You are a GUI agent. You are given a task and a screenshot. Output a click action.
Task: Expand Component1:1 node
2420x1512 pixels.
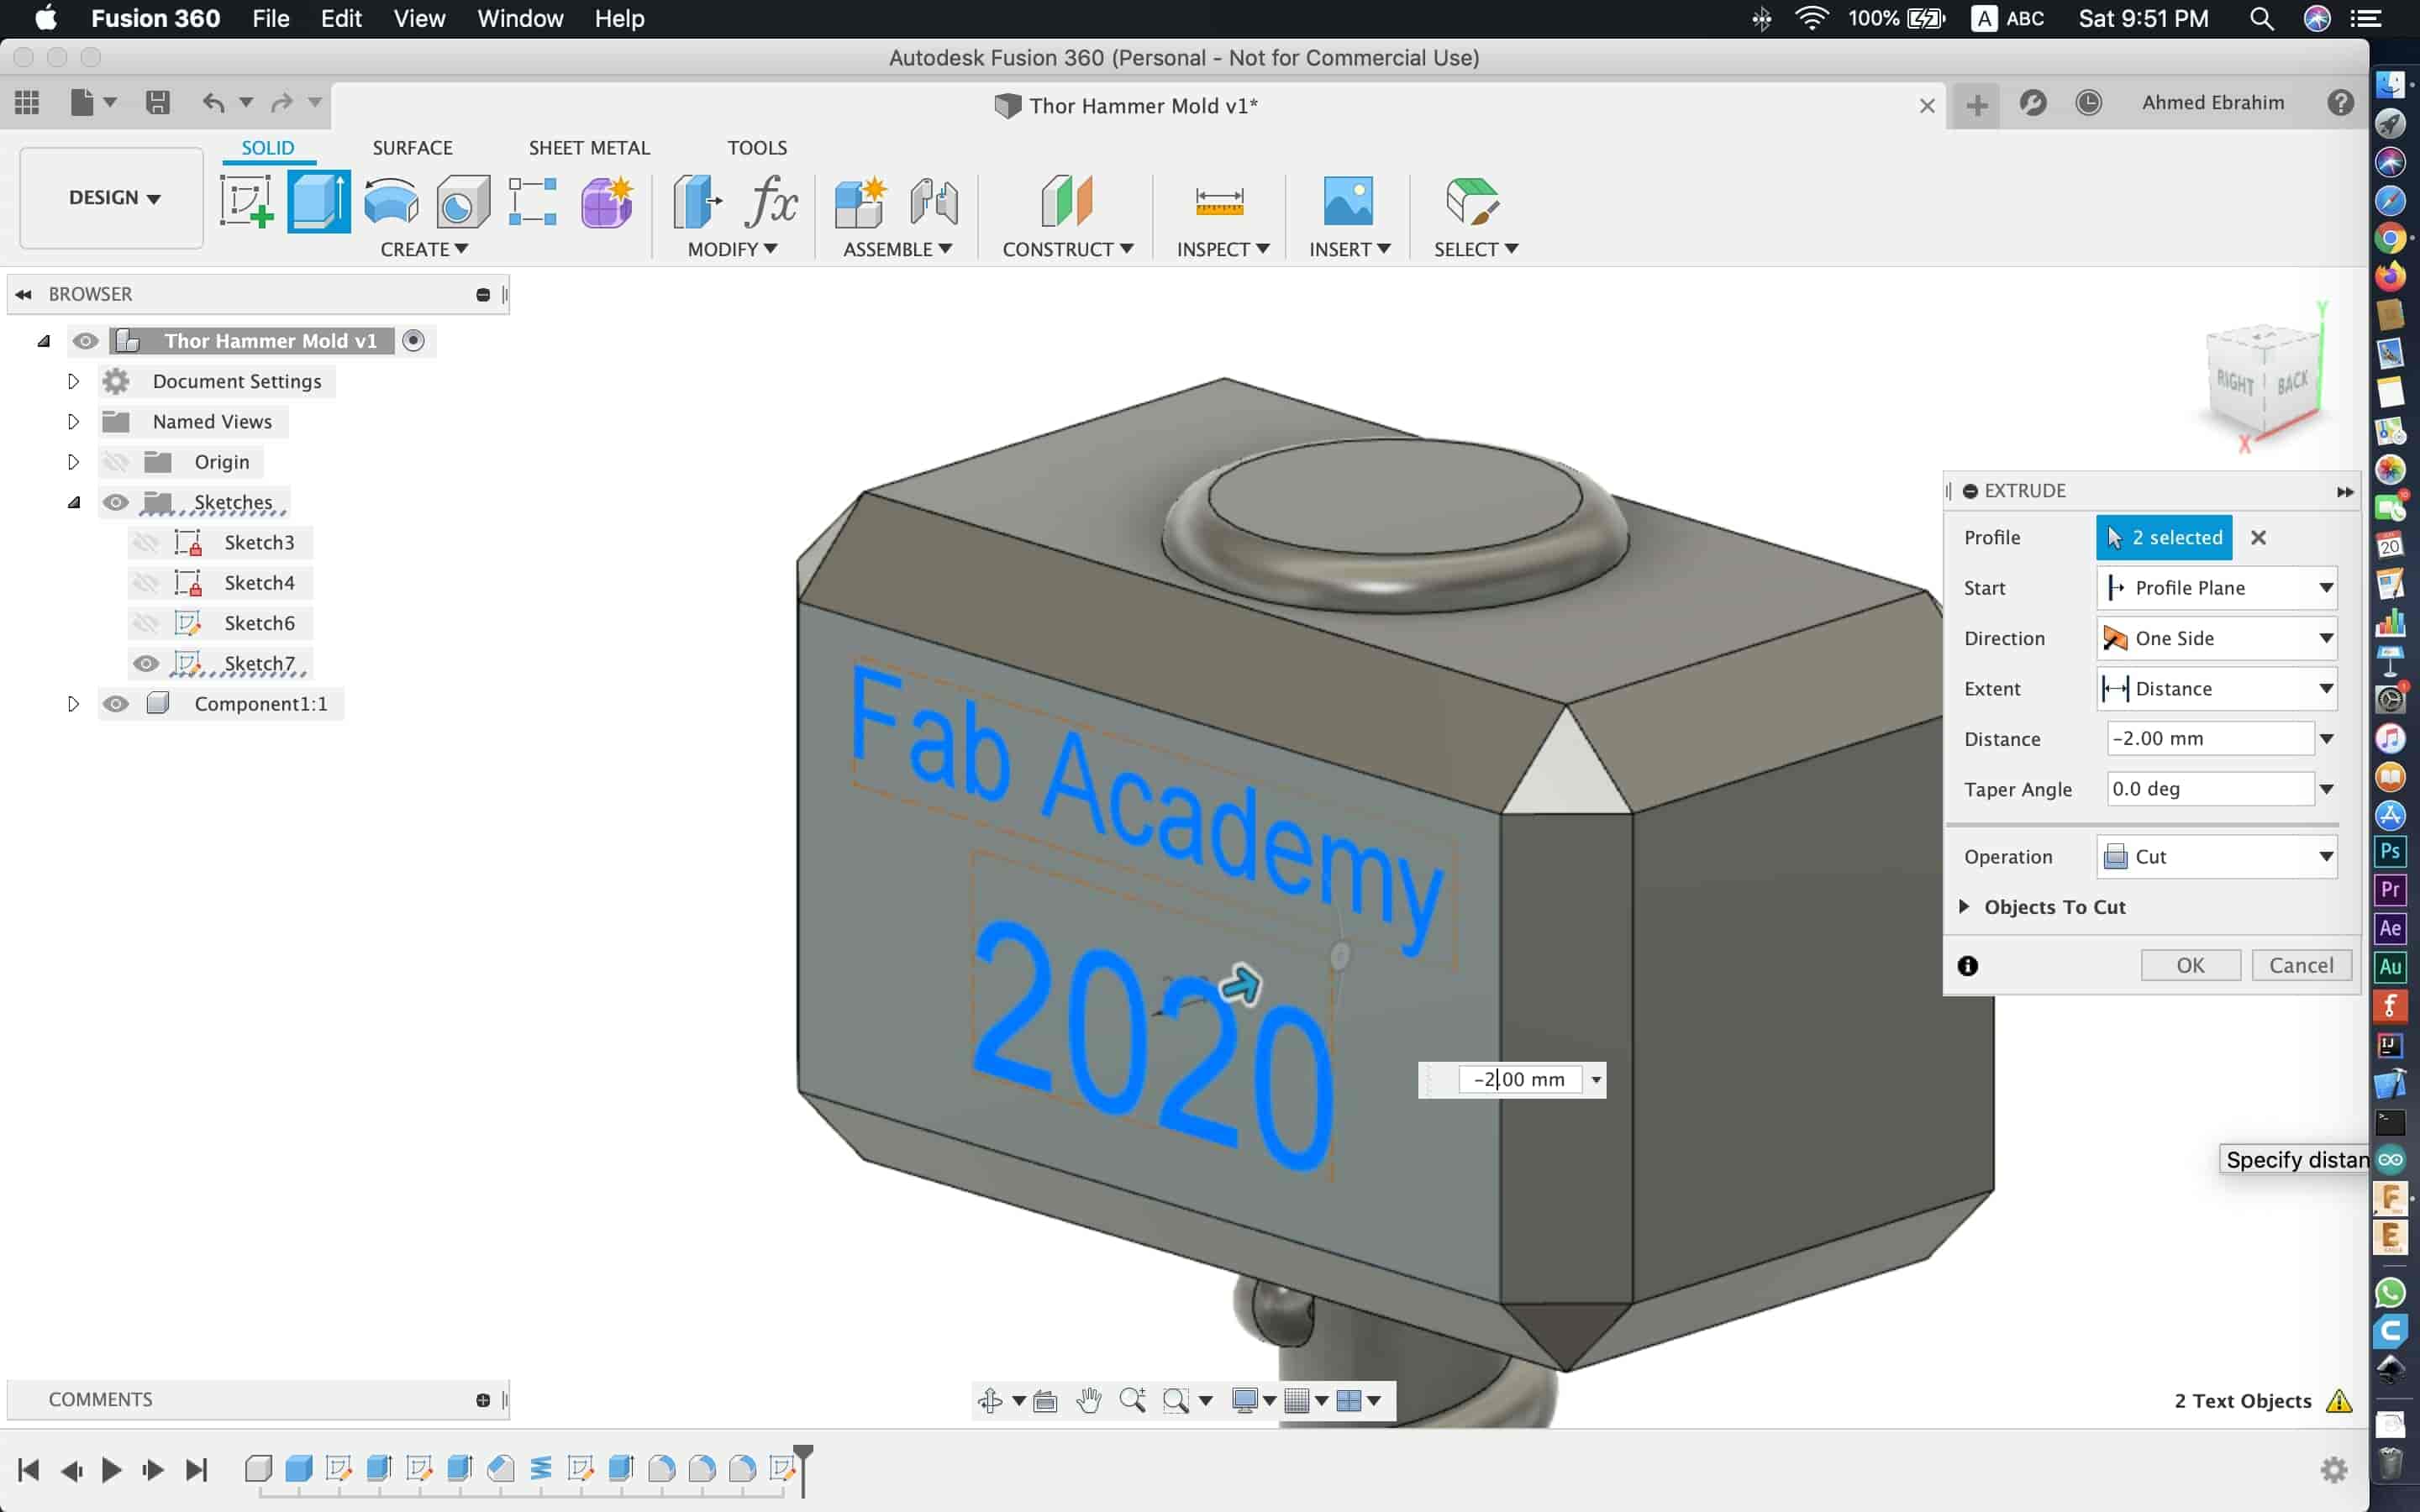coord(73,704)
